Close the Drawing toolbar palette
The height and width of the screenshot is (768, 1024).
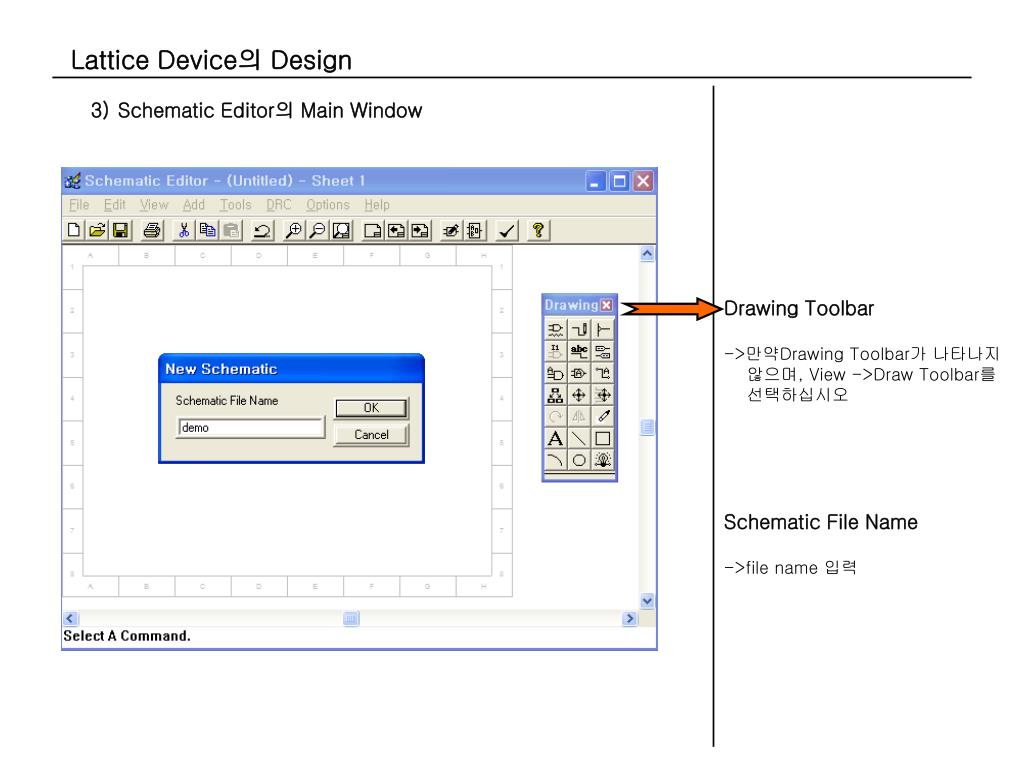(x=607, y=305)
